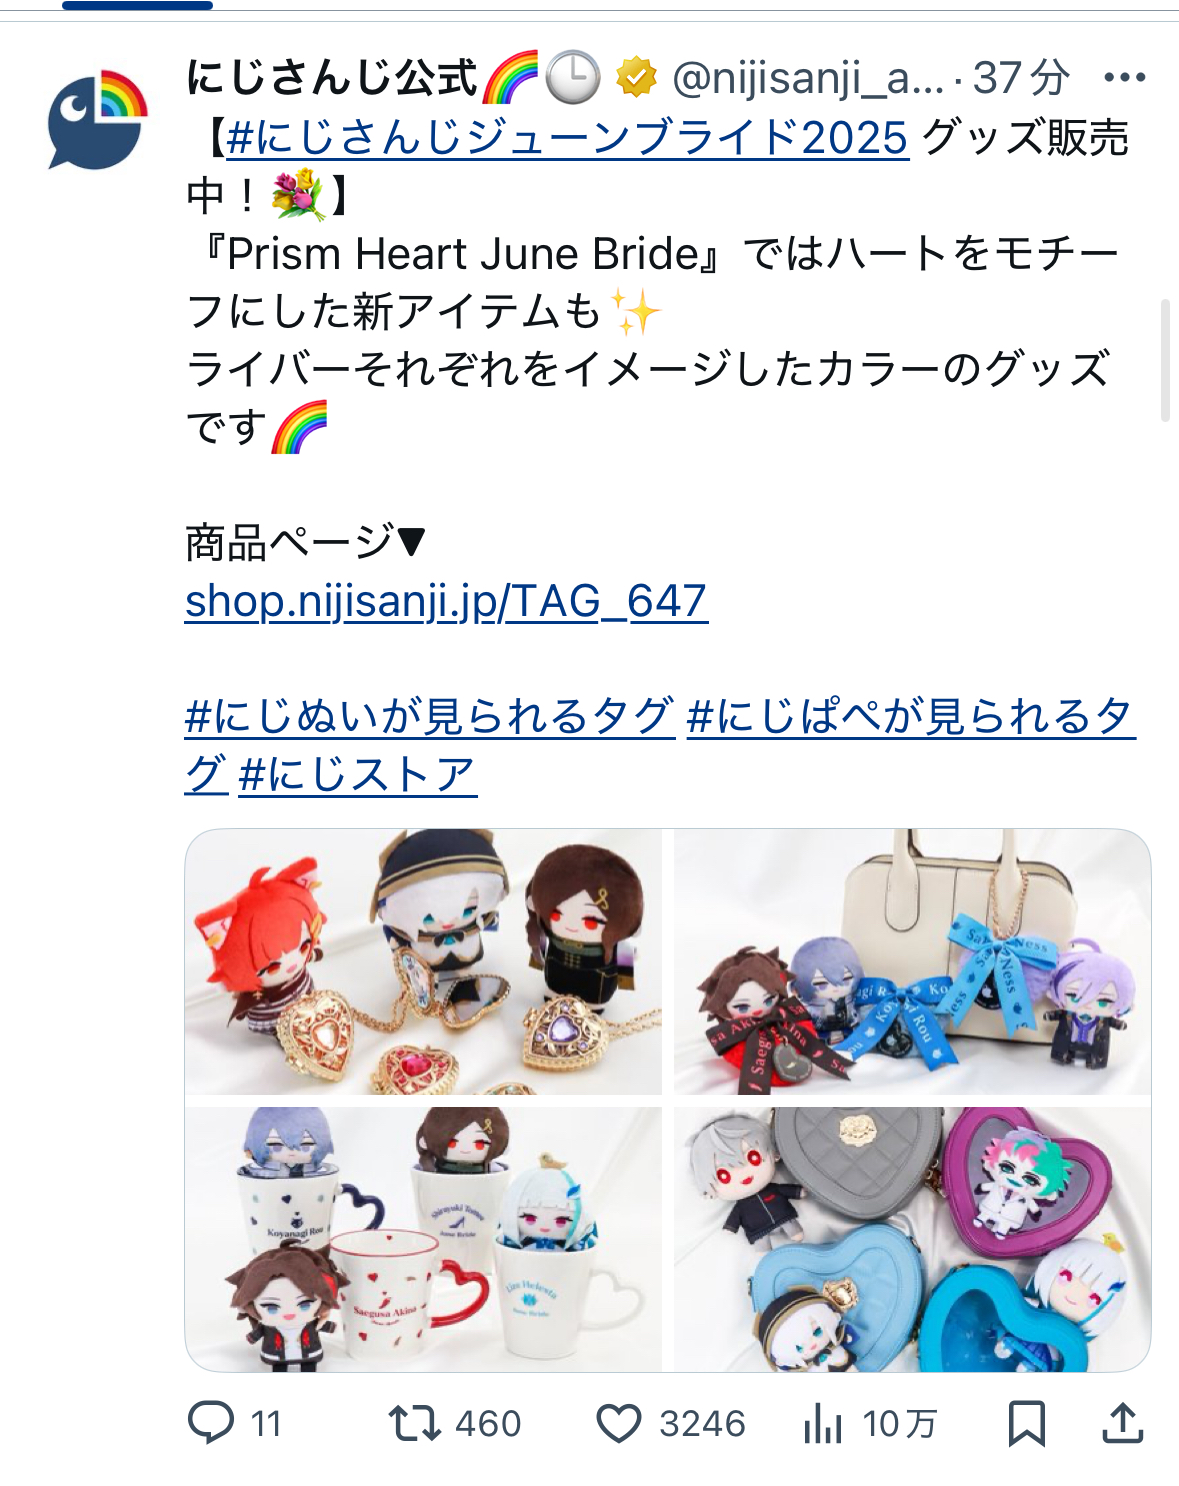View heart-shaped pouches photo
Image resolution: width=1179 pixels, height=1486 pixels.
pos(912,1239)
